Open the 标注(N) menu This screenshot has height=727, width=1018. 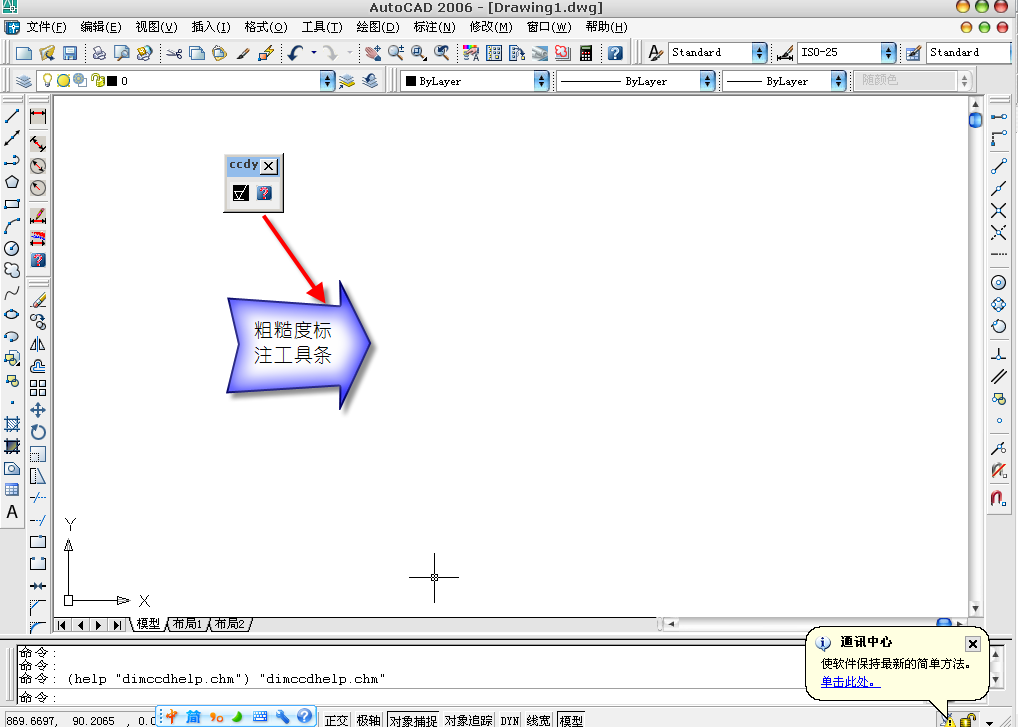click(434, 27)
